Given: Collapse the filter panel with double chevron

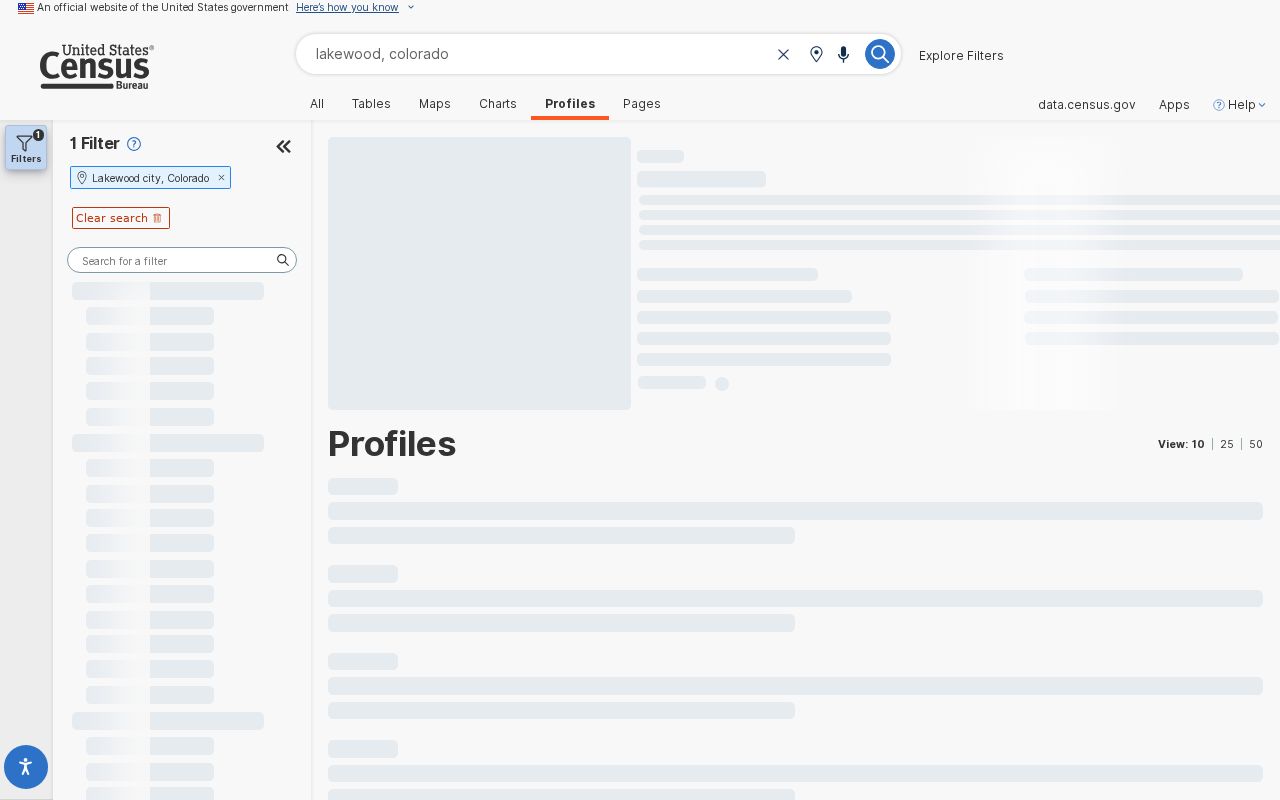Looking at the screenshot, I should coord(284,147).
